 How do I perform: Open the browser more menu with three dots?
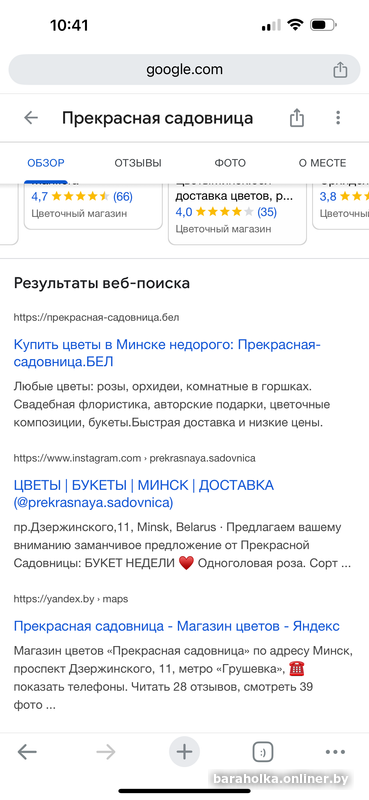(x=335, y=752)
